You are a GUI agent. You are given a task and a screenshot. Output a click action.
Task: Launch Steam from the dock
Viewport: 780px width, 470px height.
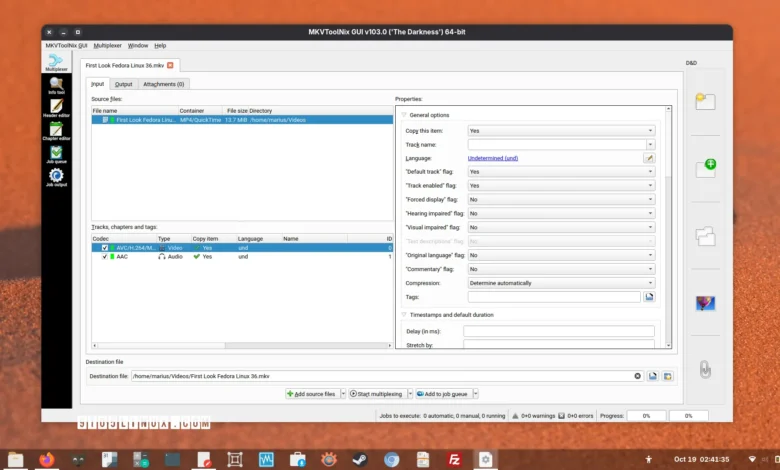pyautogui.click(x=360, y=460)
